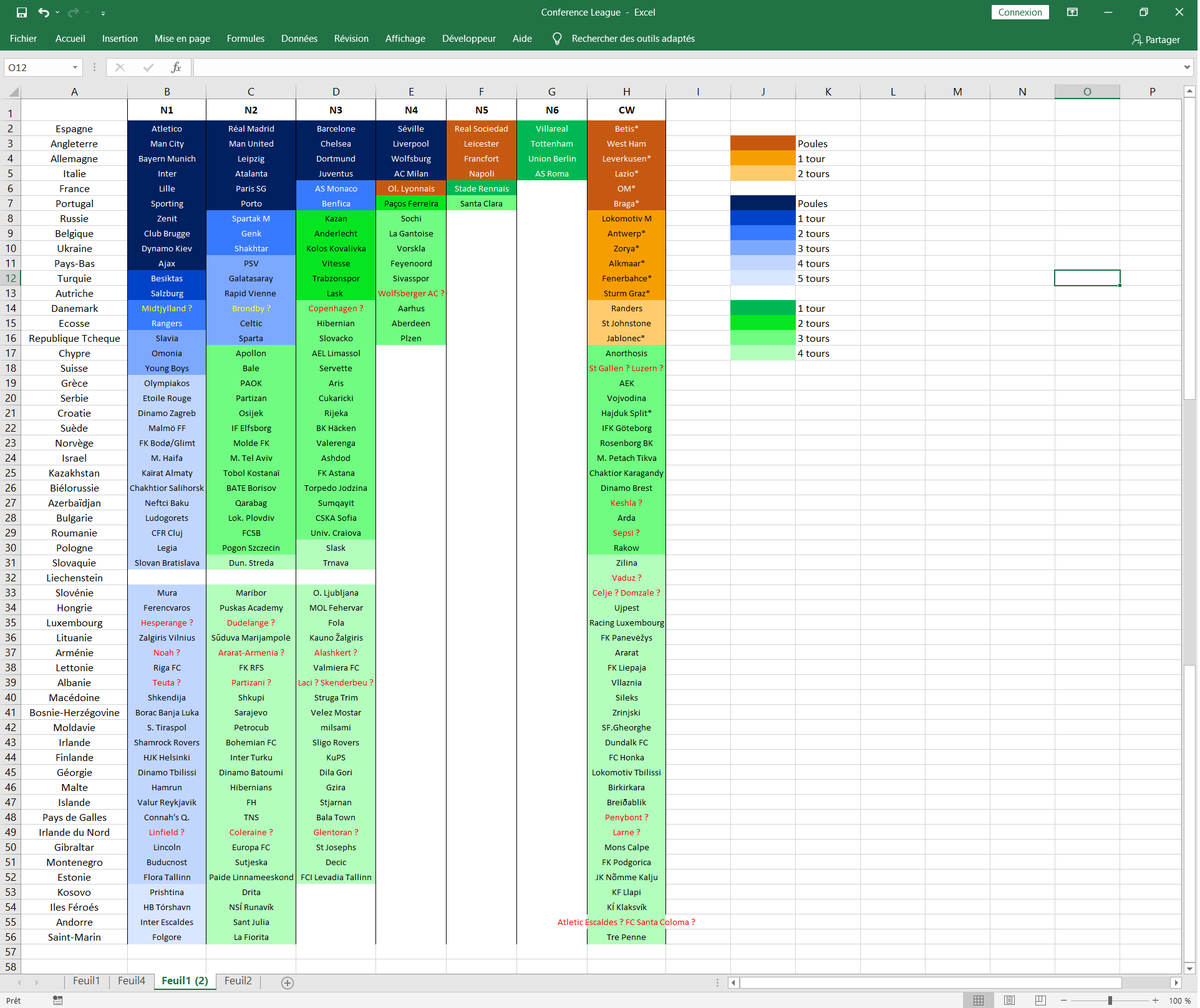Screen dimensions: 1200x1008
Task: Select the Copenhagen ? cell
Action: 336,308
